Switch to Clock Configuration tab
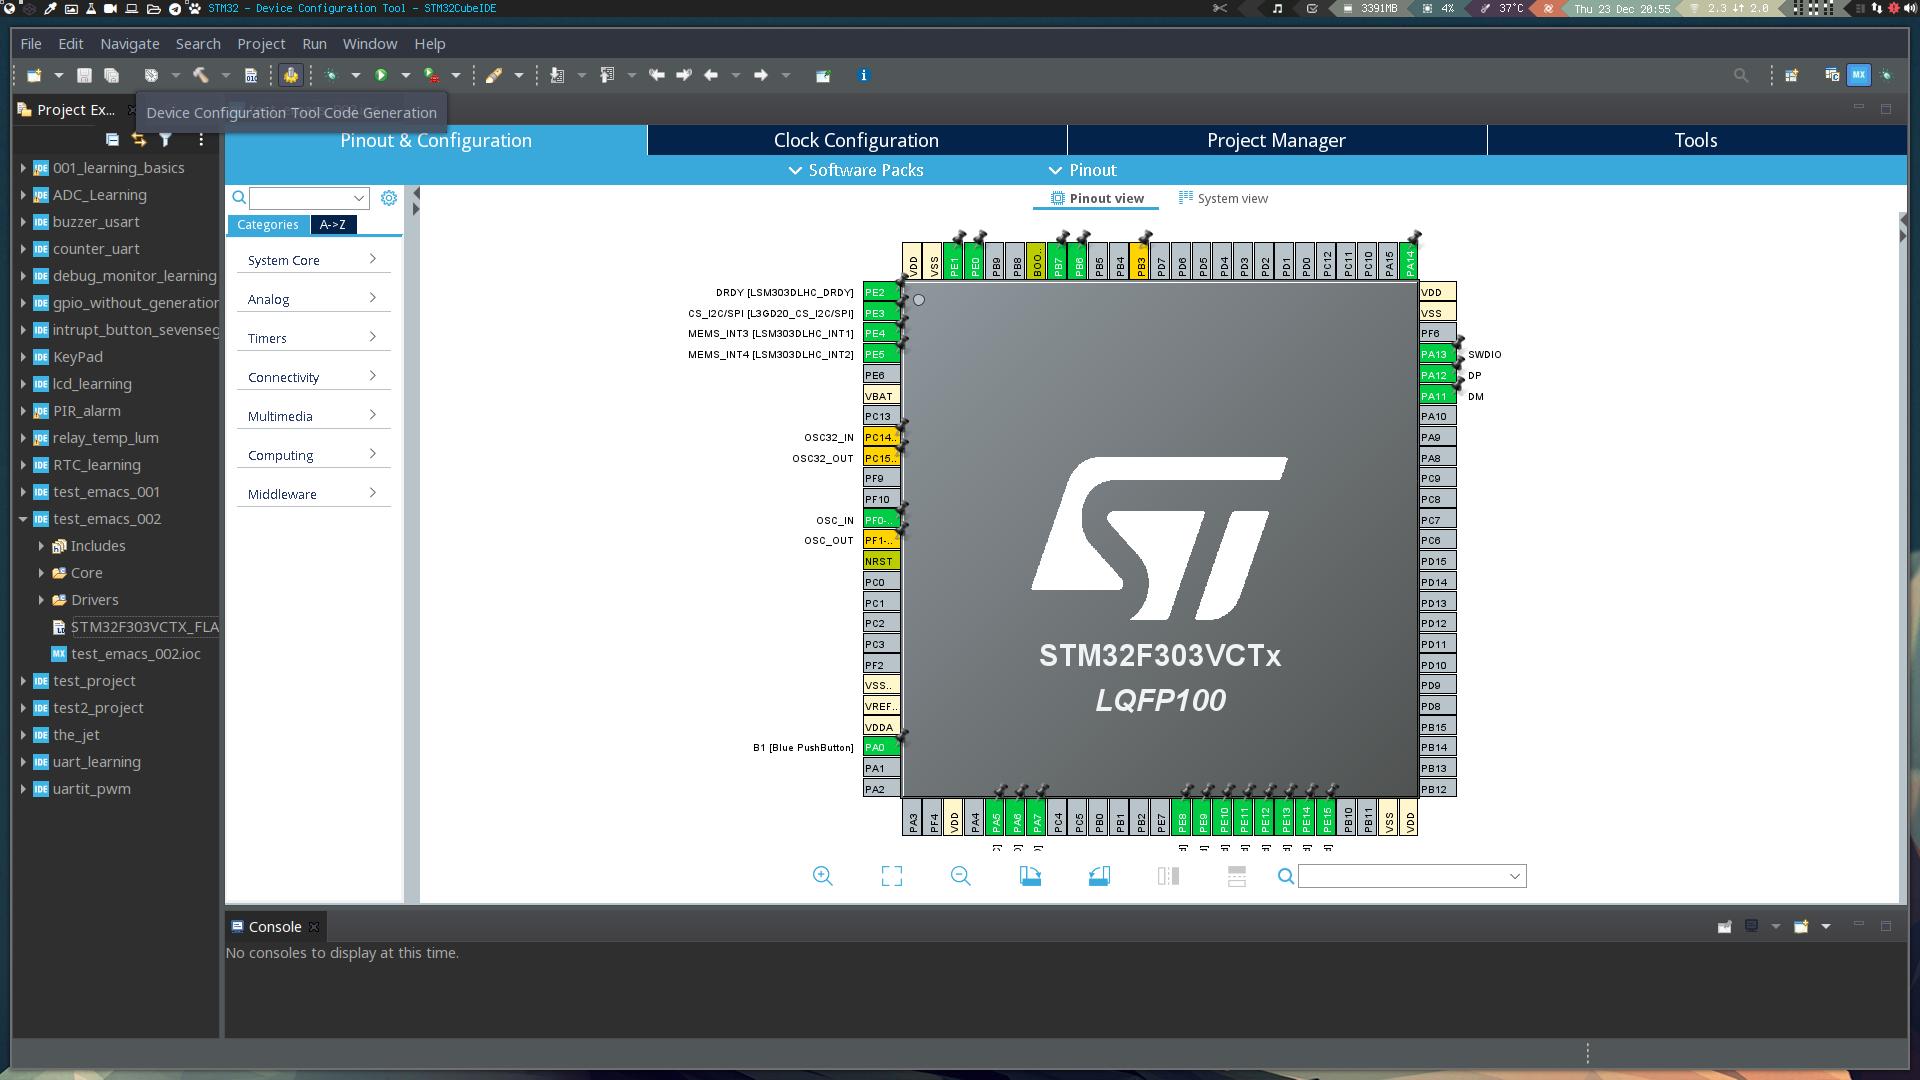 pyautogui.click(x=856, y=140)
